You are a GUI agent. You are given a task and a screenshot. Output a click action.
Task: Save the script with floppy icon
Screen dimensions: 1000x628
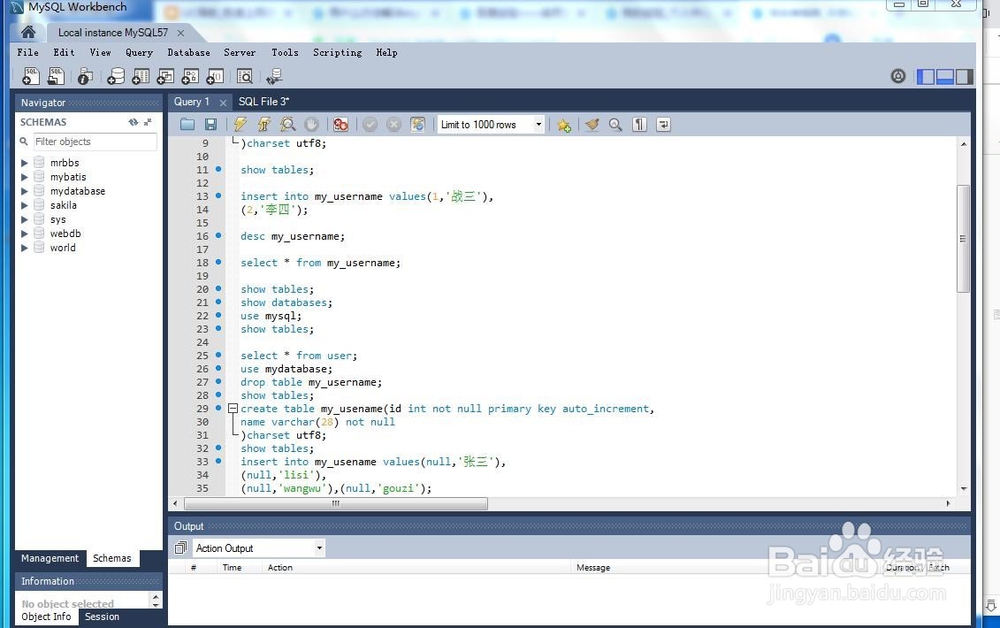click(210, 124)
